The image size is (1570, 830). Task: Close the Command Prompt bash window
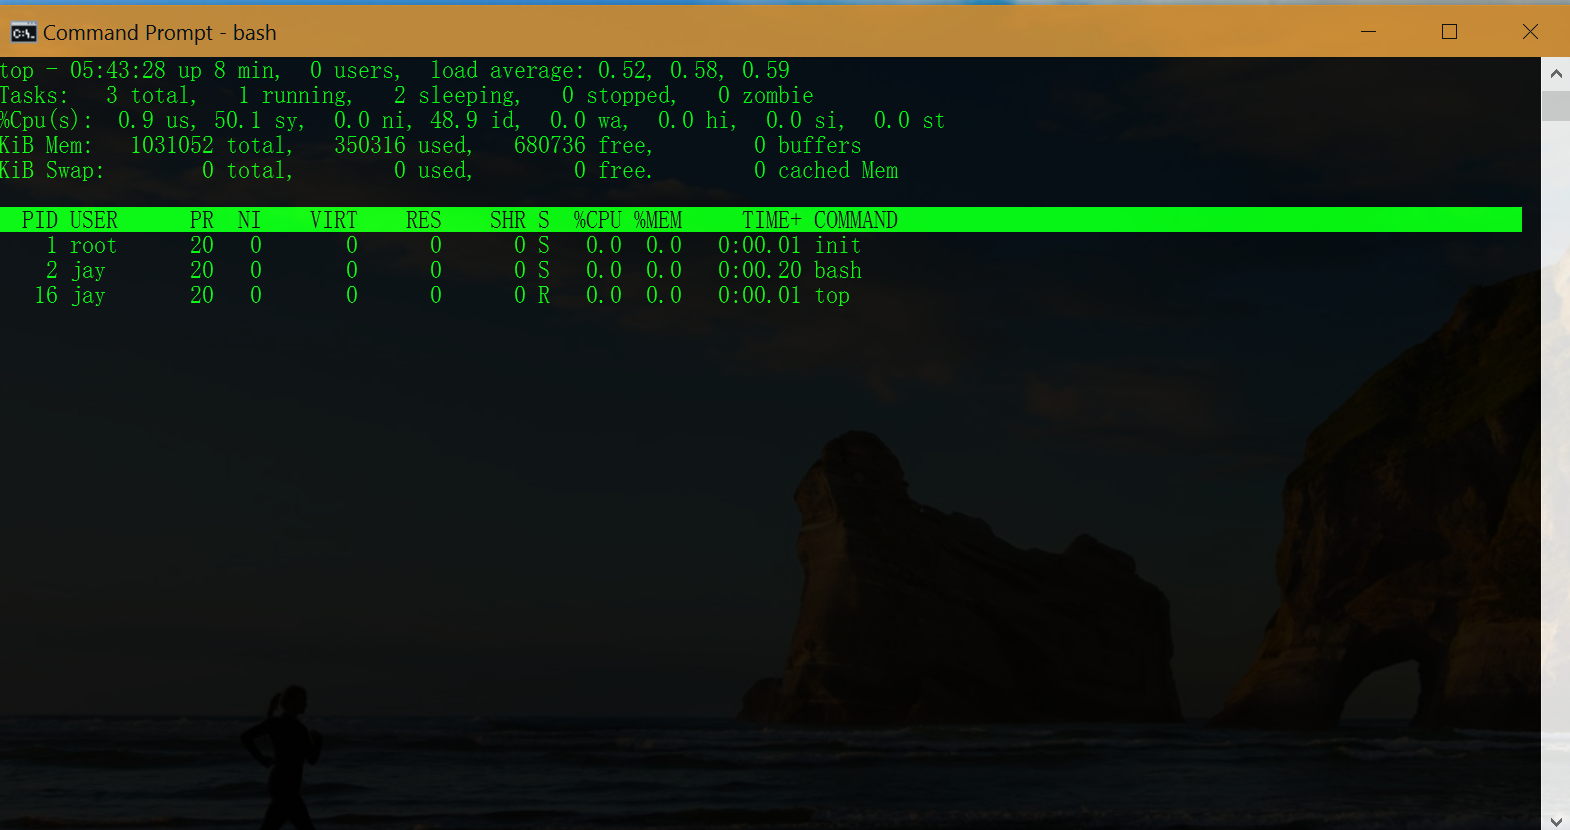point(1529,32)
